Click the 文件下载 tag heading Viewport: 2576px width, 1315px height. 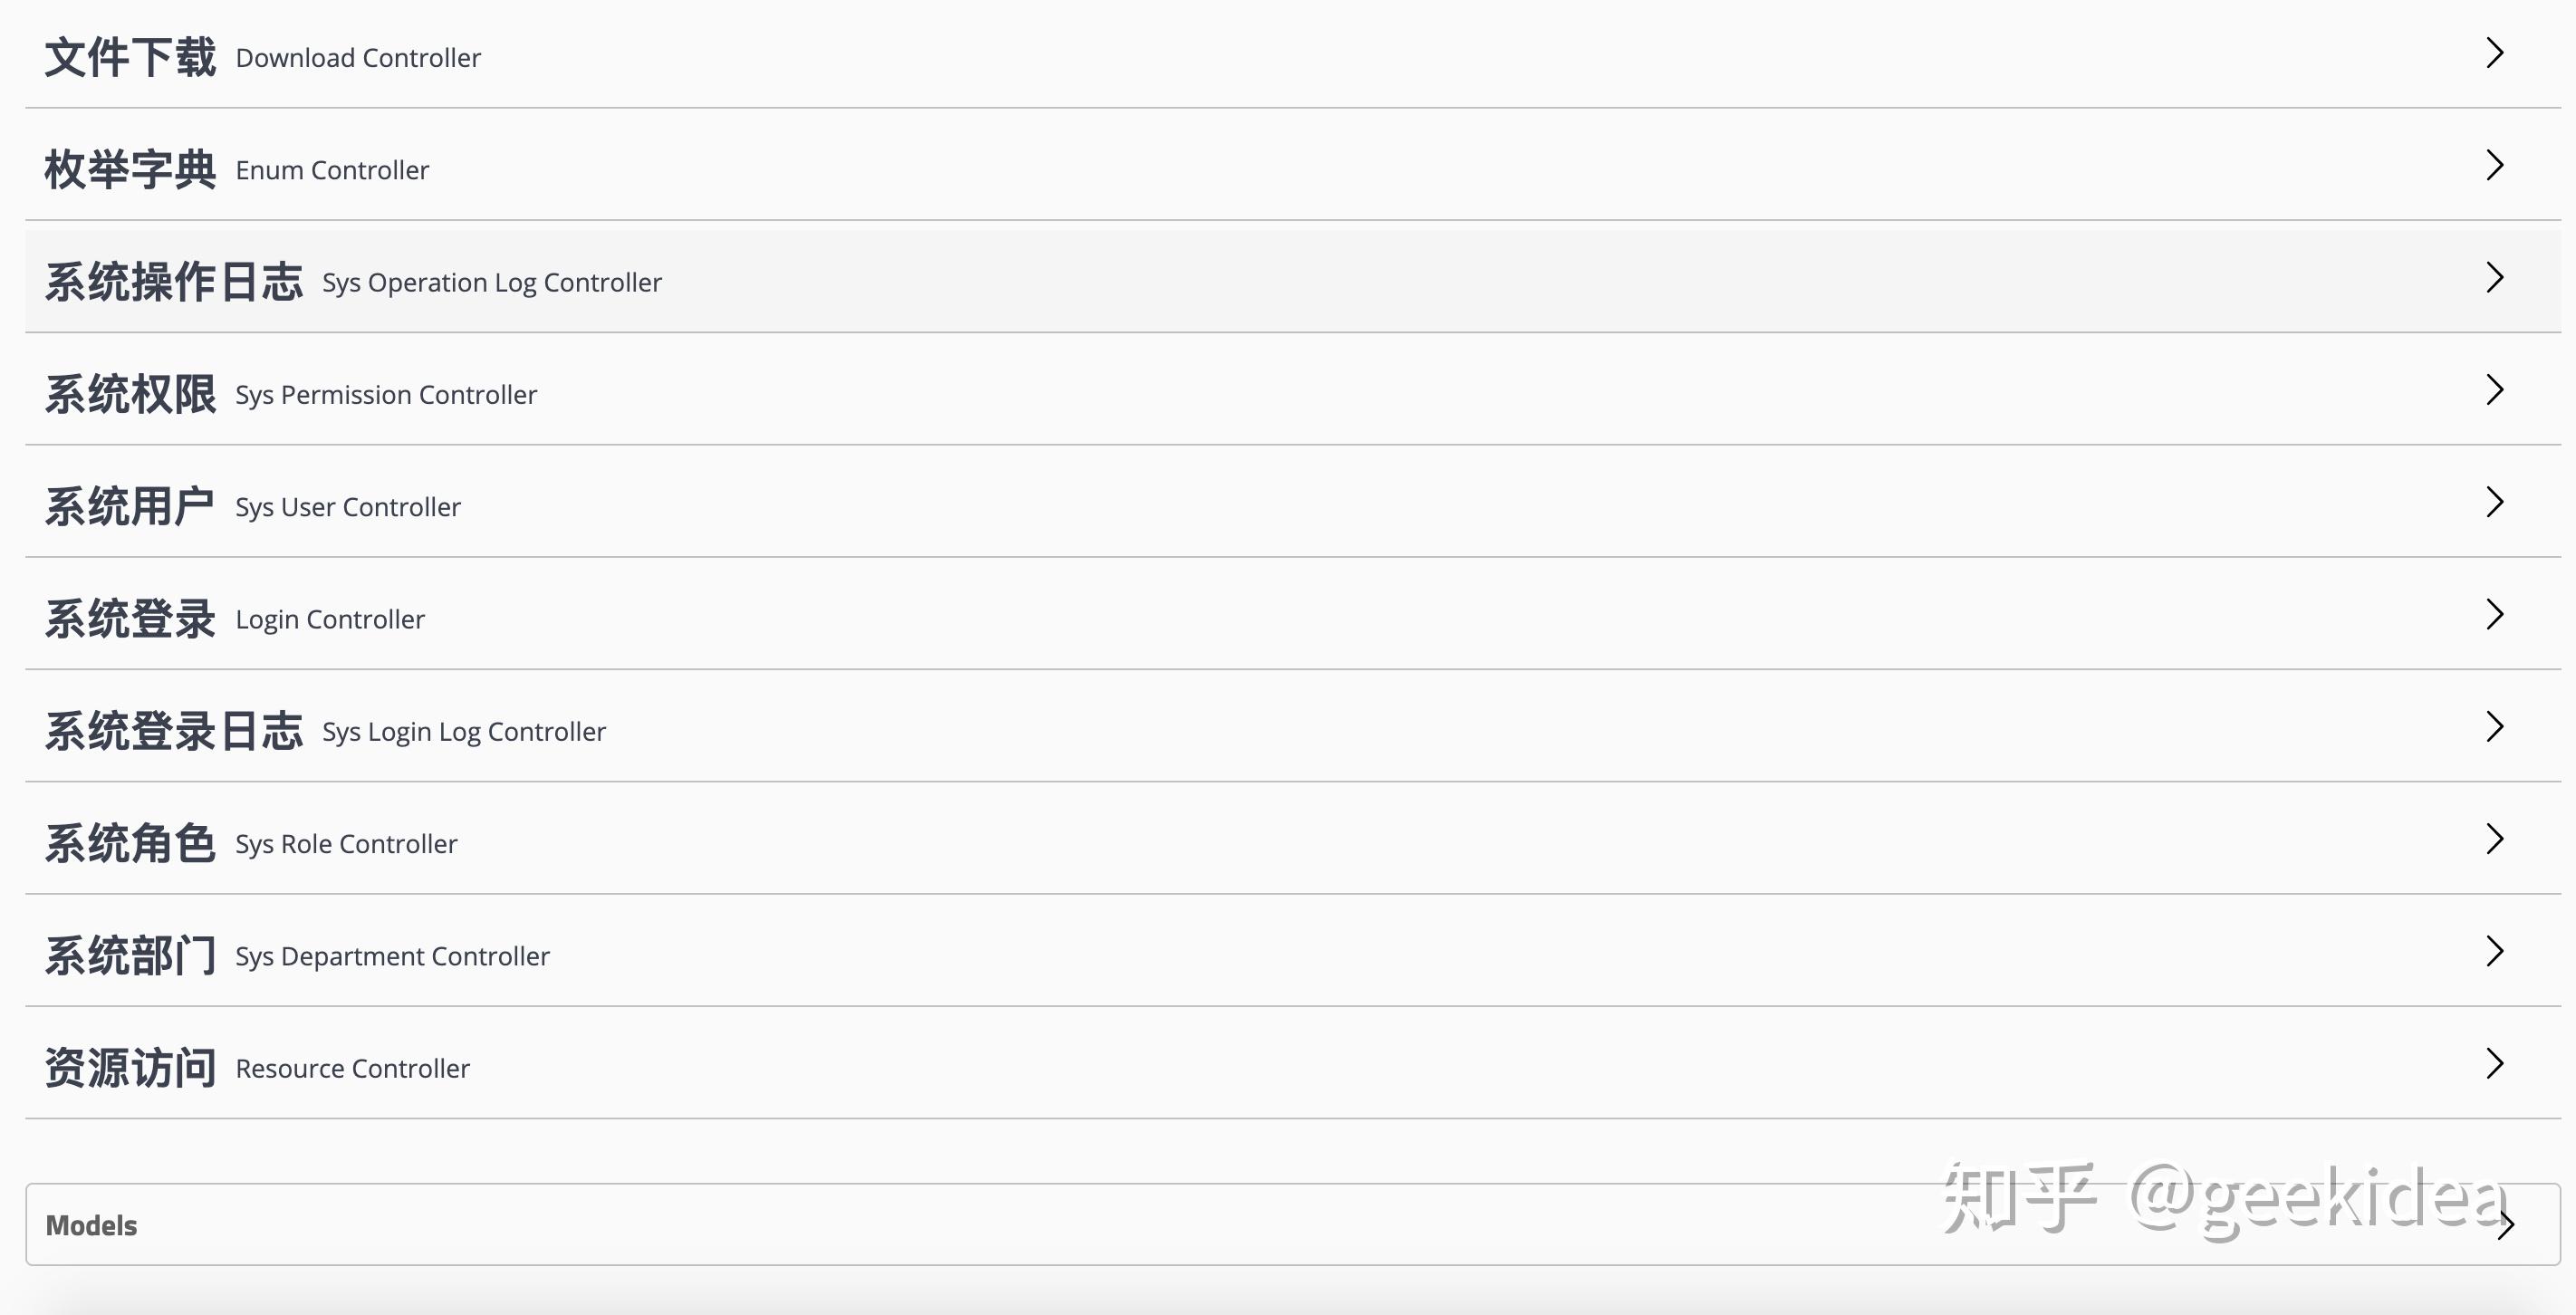coord(130,57)
